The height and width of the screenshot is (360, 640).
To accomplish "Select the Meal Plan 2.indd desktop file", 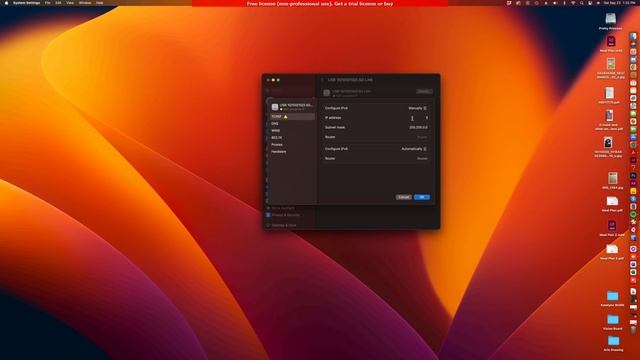I will tap(612, 225).
